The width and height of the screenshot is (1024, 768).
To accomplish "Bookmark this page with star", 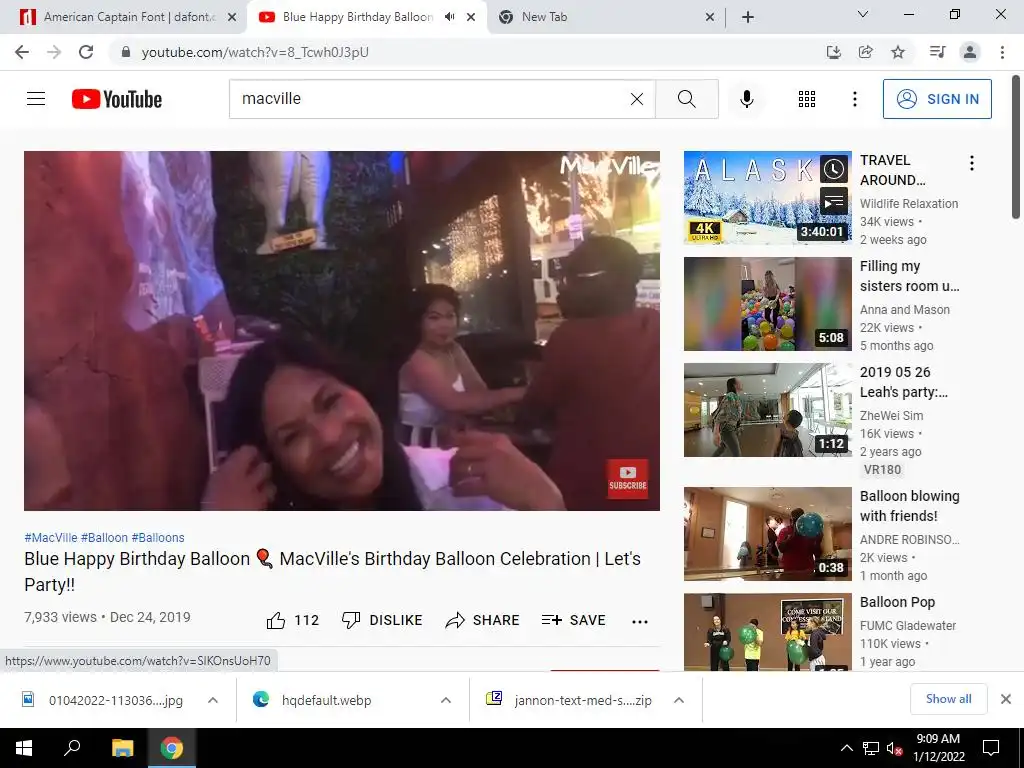I will tap(898, 52).
